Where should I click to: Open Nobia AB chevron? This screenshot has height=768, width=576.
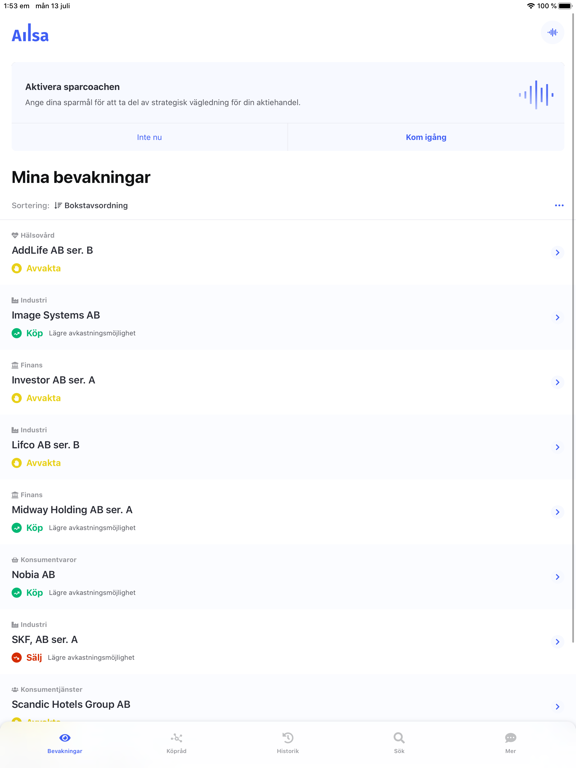pos(557,577)
